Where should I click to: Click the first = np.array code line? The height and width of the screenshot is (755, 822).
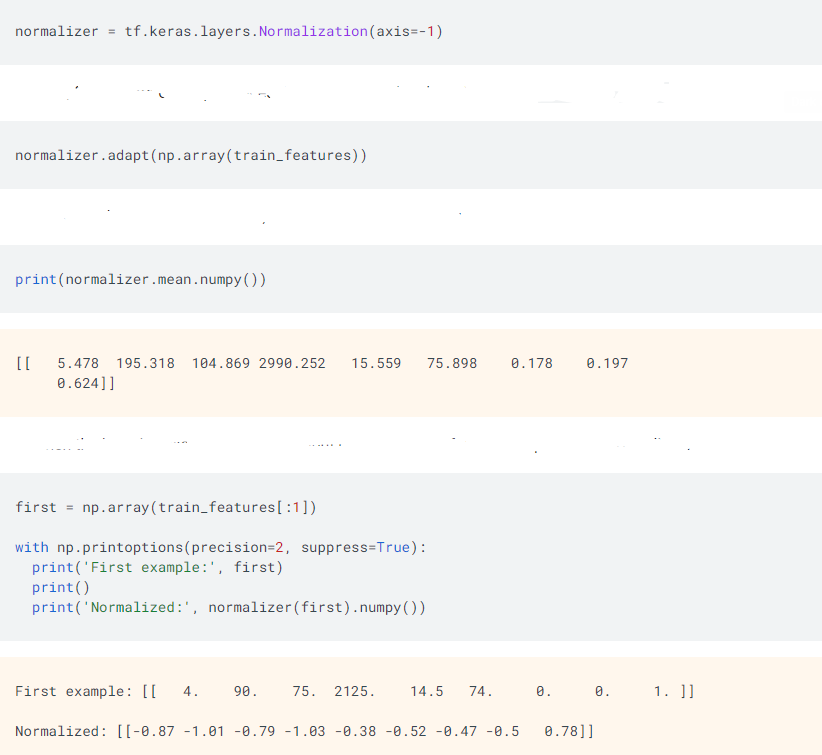click(x=166, y=507)
